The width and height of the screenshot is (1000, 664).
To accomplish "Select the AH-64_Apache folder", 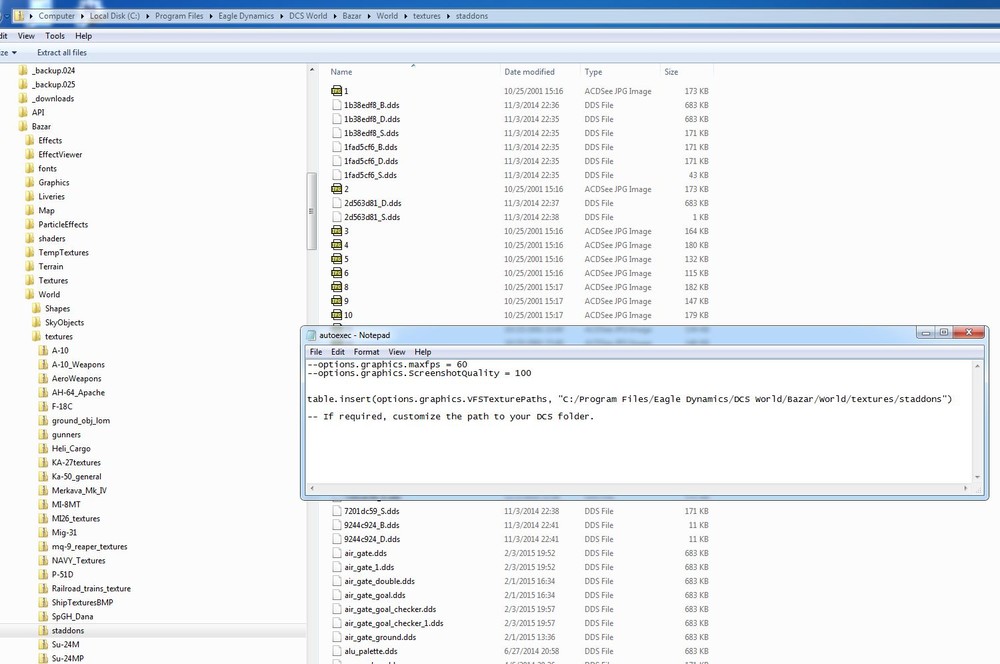I will tap(78, 392).
